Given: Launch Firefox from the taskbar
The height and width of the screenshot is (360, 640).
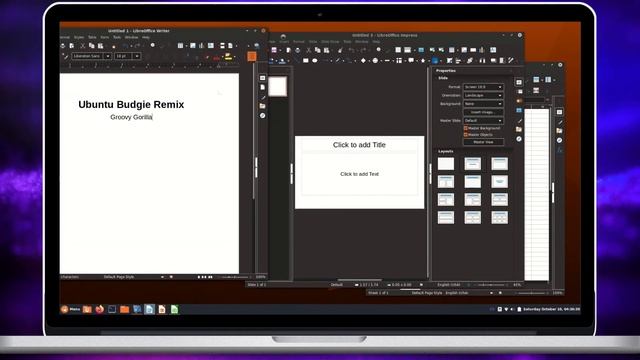Looking at the screenshot, I should pos(100,309).
